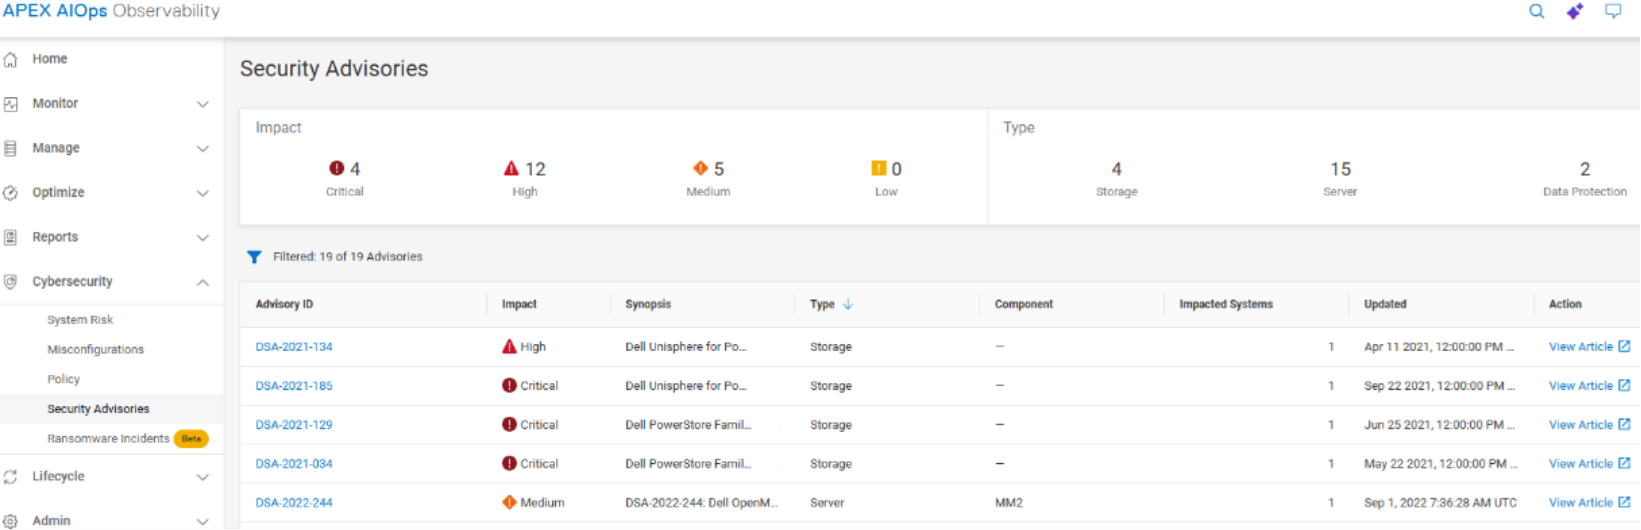The width and height of the screenshot is (1641, 530).
Task: Click the Admin gear icon
Action: (x=11, y=521)
